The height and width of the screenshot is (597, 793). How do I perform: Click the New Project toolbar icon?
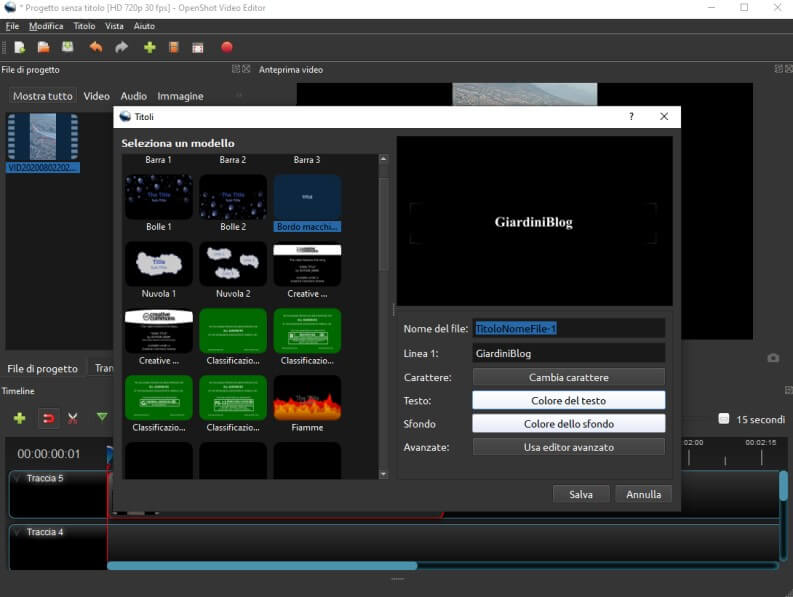(x=20, y=48)
